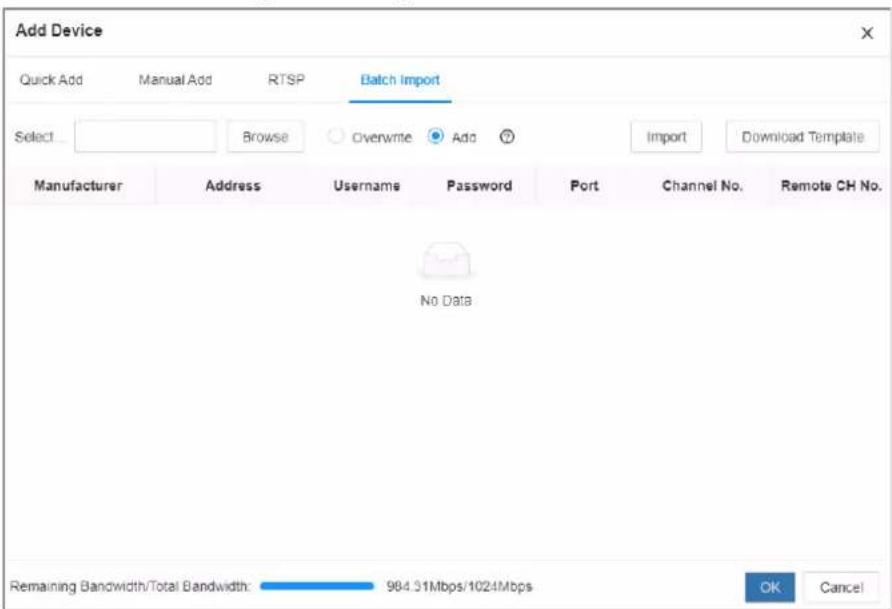Viewport: 892px width, 609px height.
Task: Click the 984.31Mbps/1024Mbps bandwidth value
Action: coord(459,586)
